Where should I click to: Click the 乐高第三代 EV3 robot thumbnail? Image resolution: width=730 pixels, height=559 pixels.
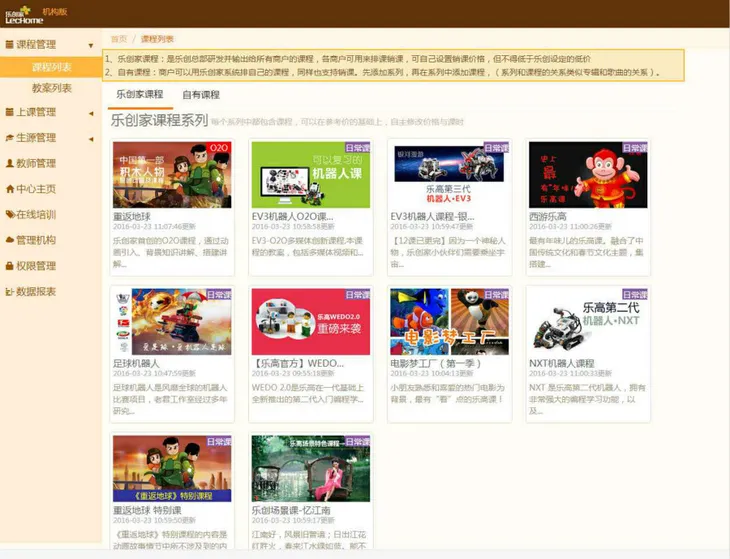(449, 175)
